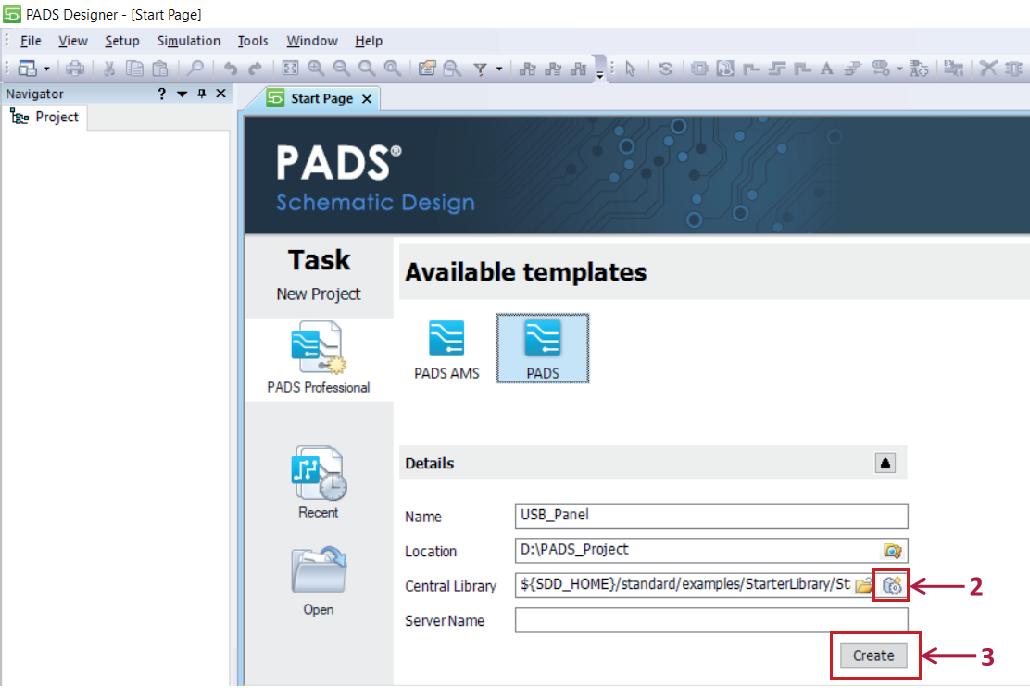The image size is (1030, 688).
Task: Click the Zoom Out magnifier icon
Action: pyautogui.click(x=341, y=68)
